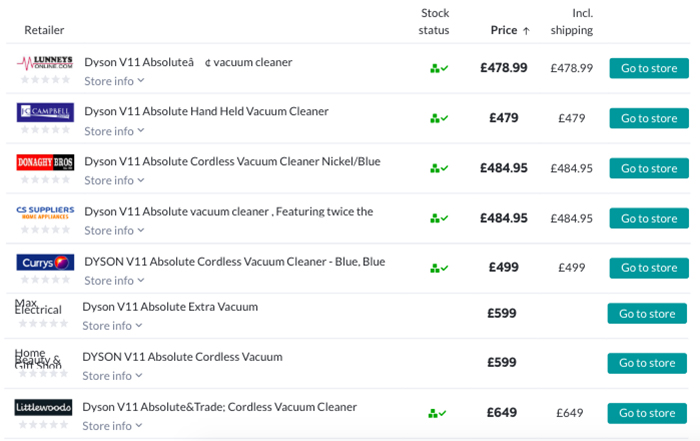Open Dyson V11 Absolute Hand Held Vacuum Cleaner link

(x=206, y=111)
